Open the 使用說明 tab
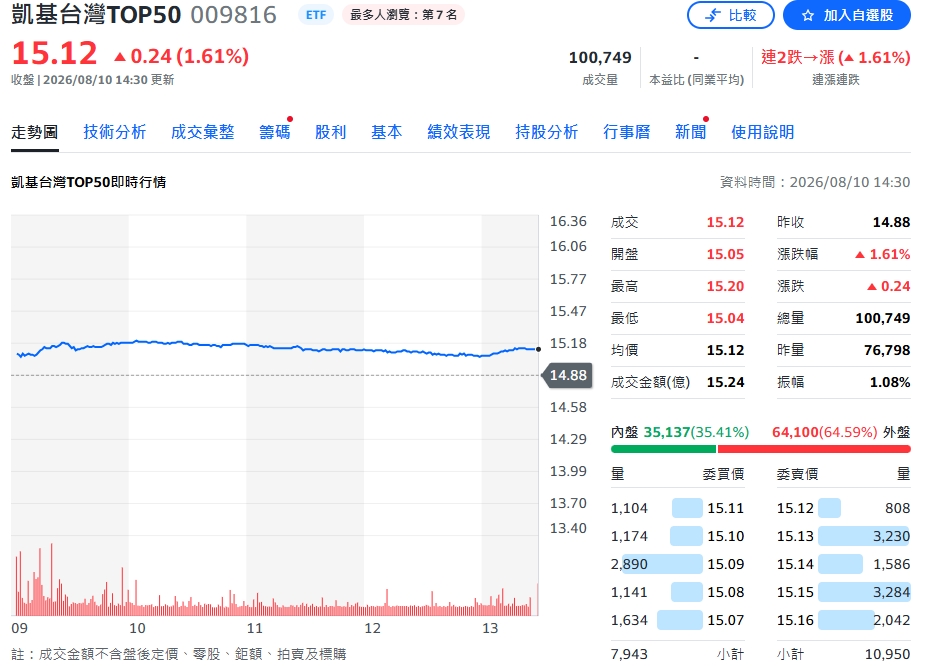The width and height of the screenshot is (929, 666). [763, 132]
